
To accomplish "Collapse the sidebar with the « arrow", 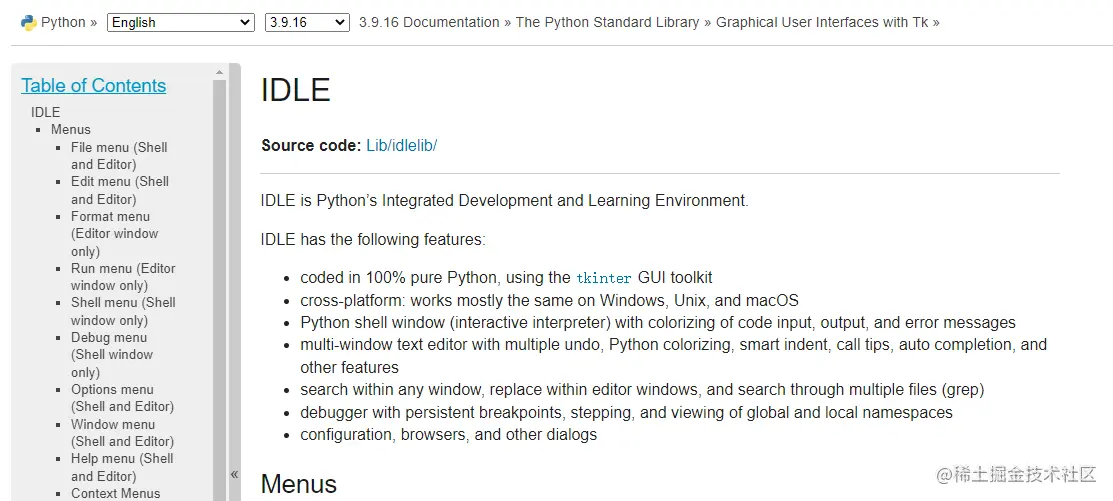I will click(x=234, y=474).
